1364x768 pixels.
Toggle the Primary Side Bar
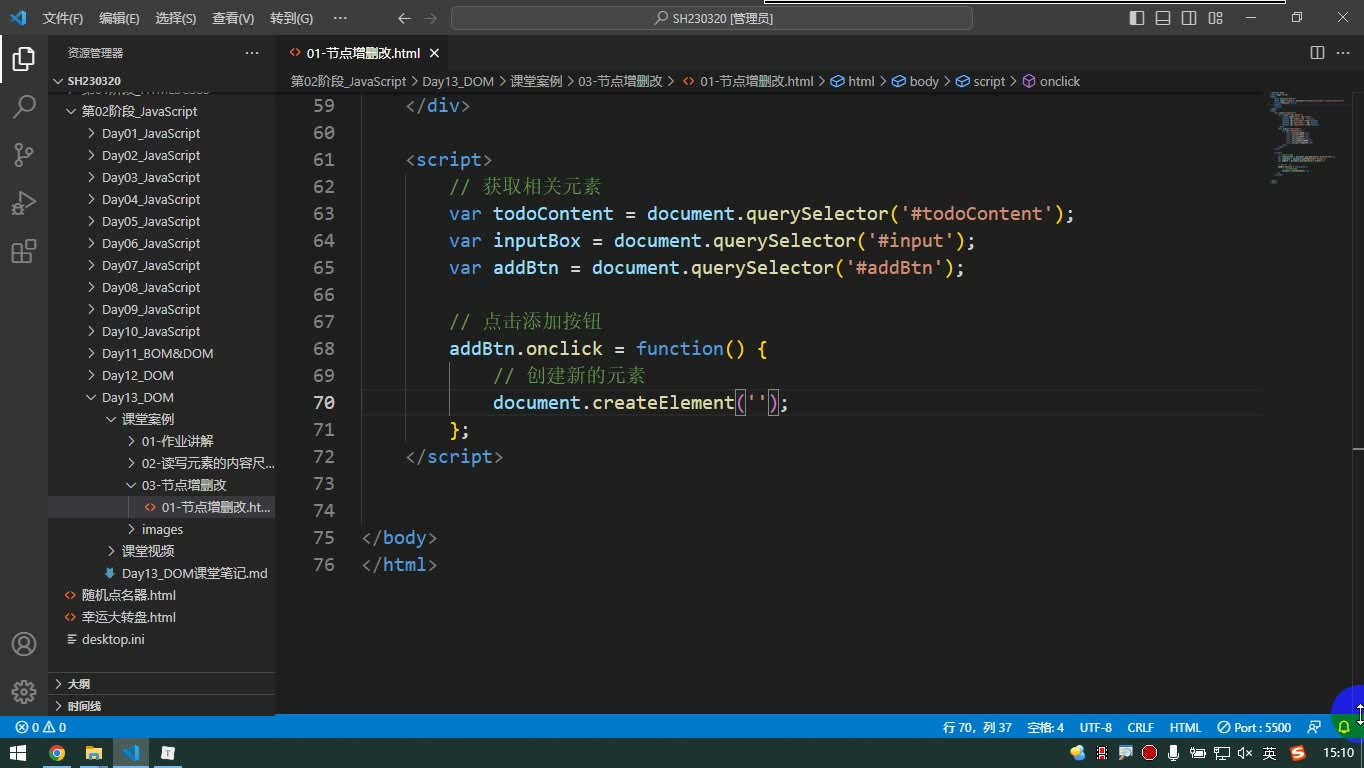tap(1137, 18)
